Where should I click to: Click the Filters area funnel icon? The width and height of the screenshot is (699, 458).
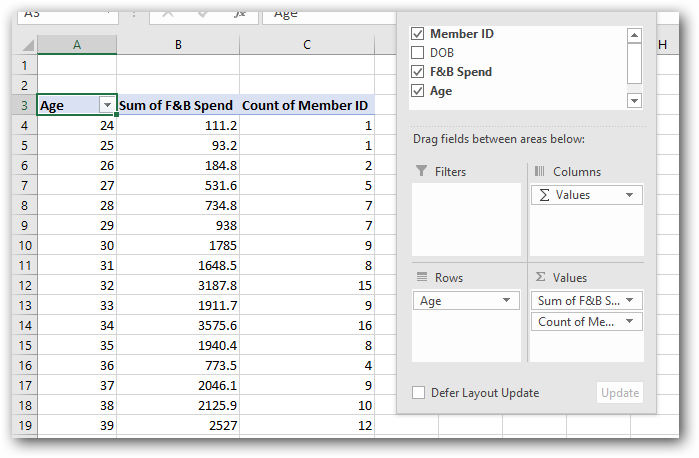[x=421, y=172]
